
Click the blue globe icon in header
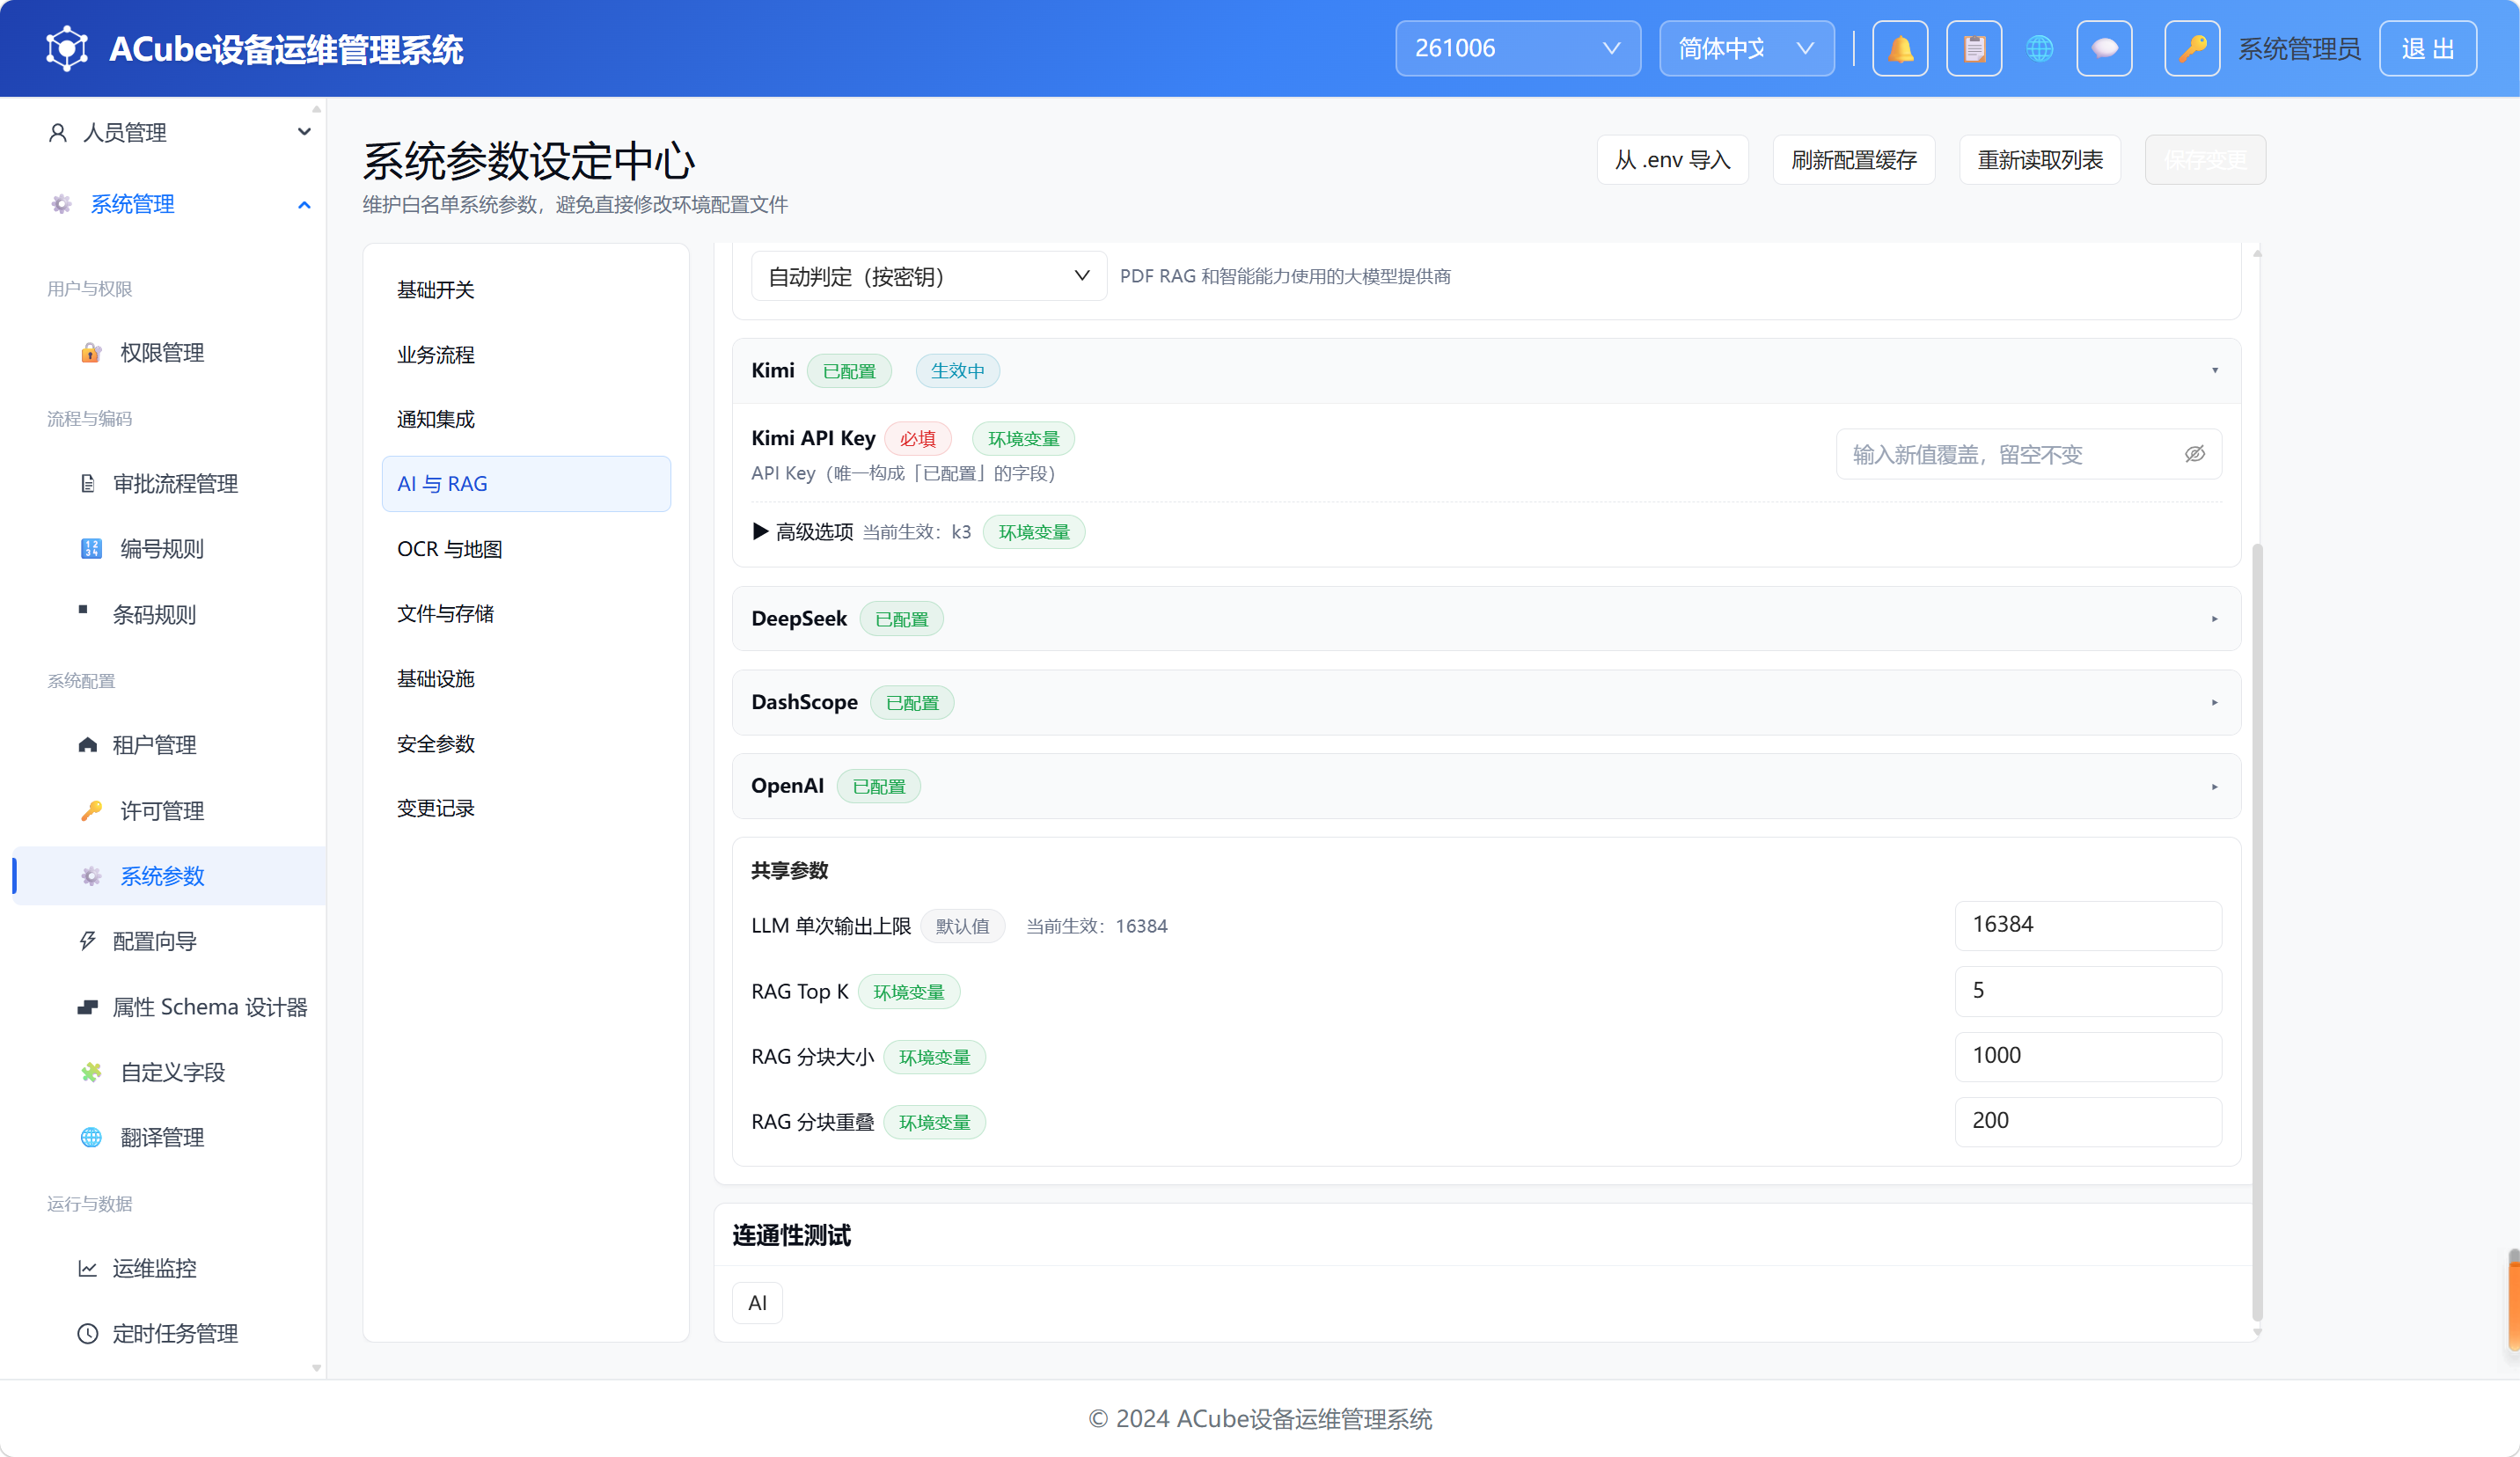tap(2040, 48)
